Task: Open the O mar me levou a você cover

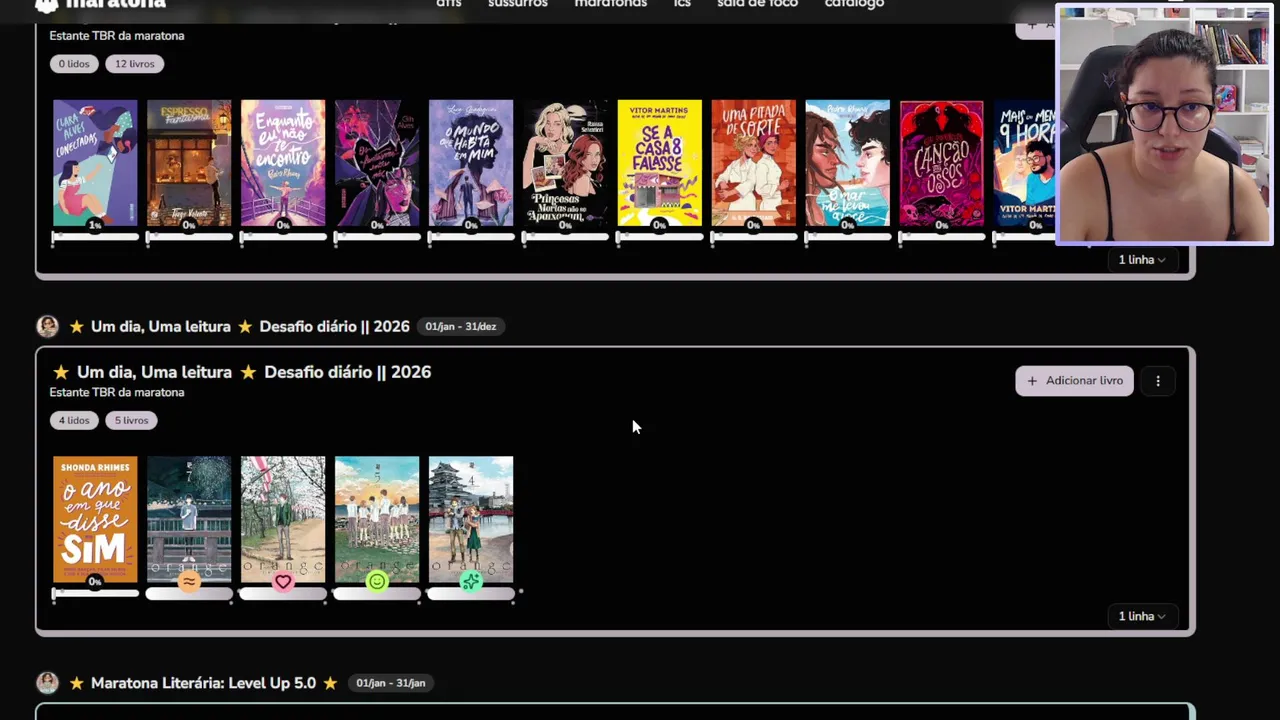Action: pyautogui.click(x=847, y=163)
